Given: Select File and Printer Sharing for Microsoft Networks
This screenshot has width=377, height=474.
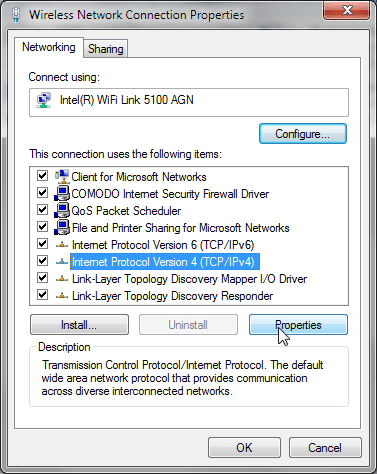Looking at the screenshot, I should tap(181, 228).
